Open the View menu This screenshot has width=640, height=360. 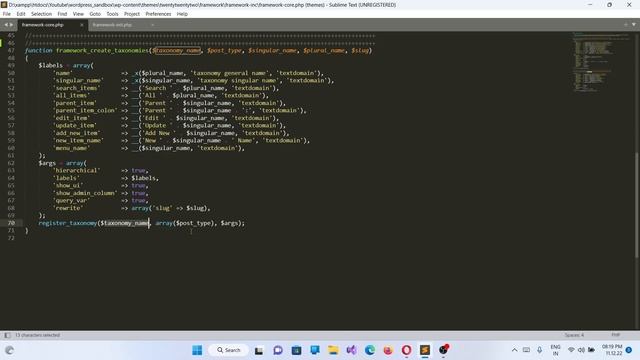pos(78,14)
